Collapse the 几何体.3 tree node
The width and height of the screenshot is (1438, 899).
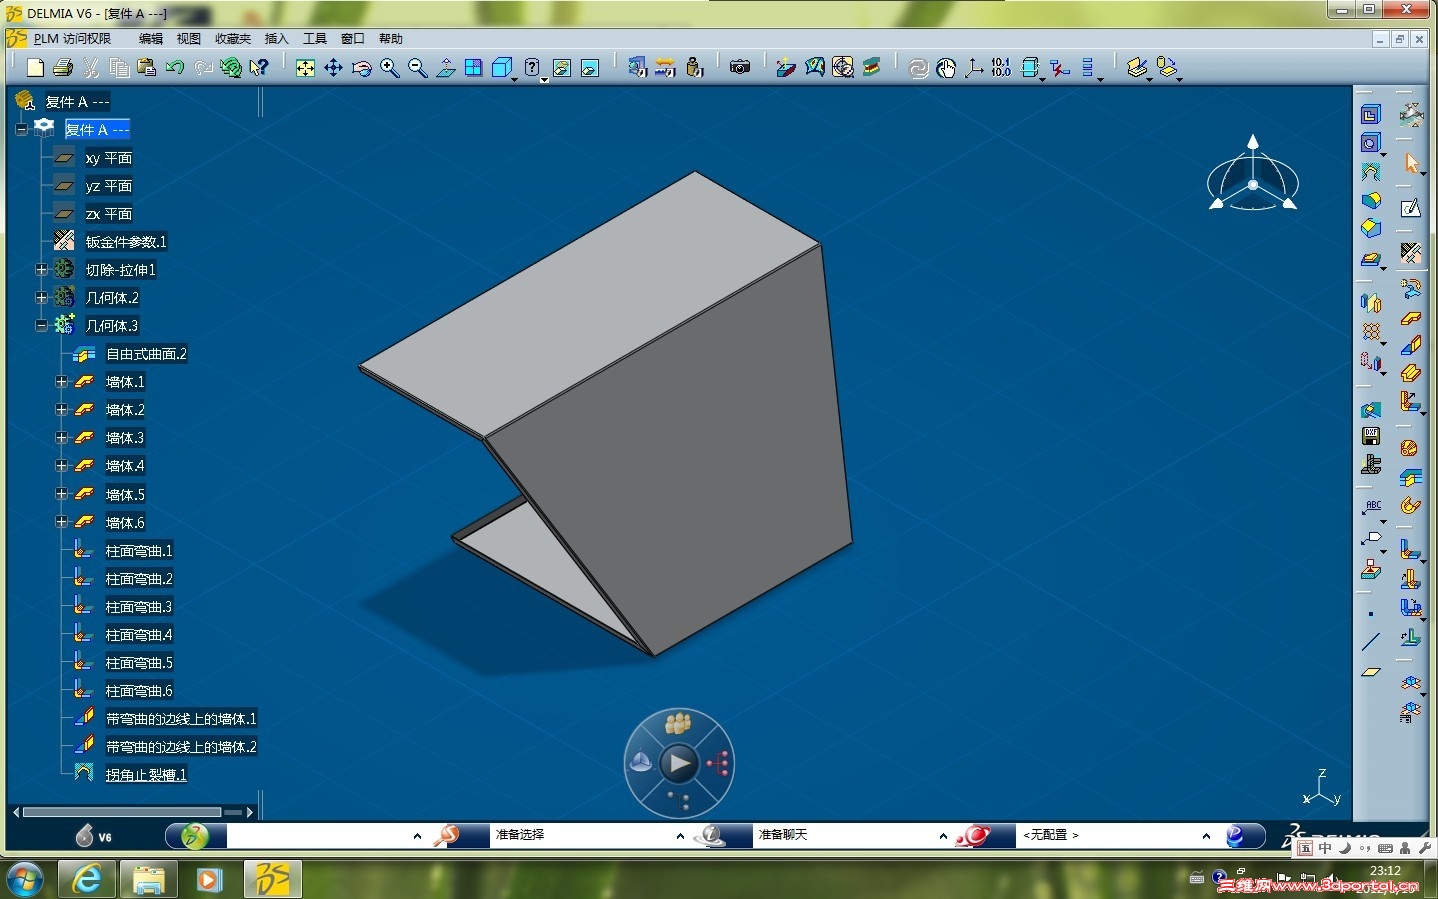pos(41,326)
